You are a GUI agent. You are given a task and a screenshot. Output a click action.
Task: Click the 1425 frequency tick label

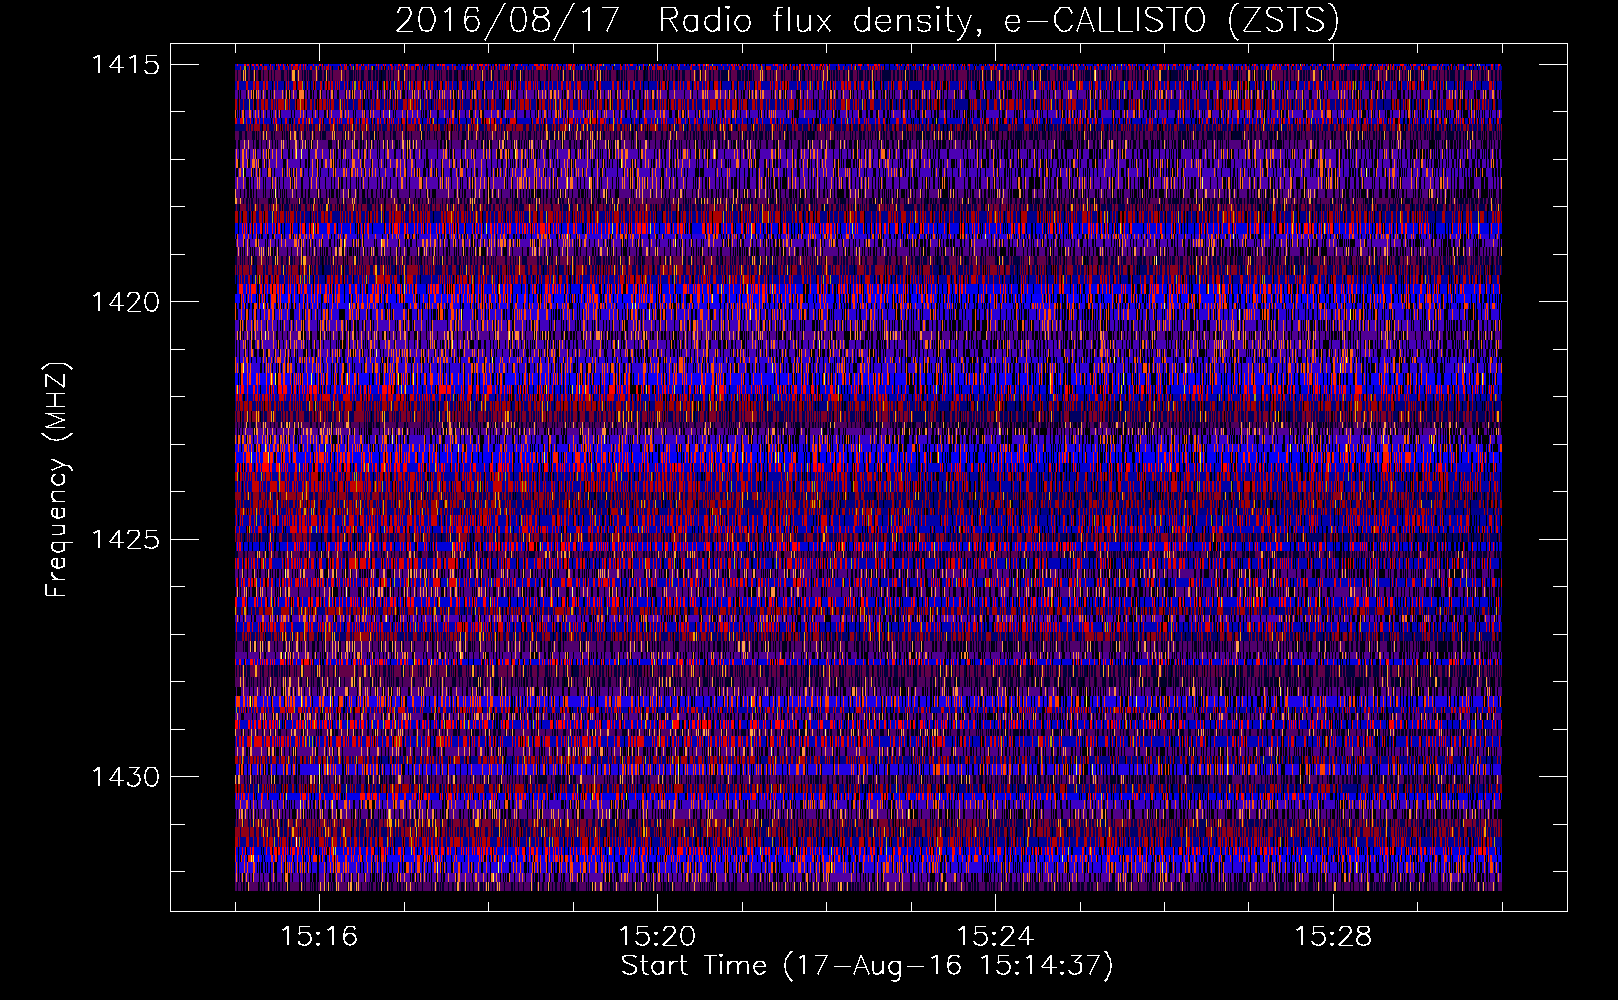[126, 540]
